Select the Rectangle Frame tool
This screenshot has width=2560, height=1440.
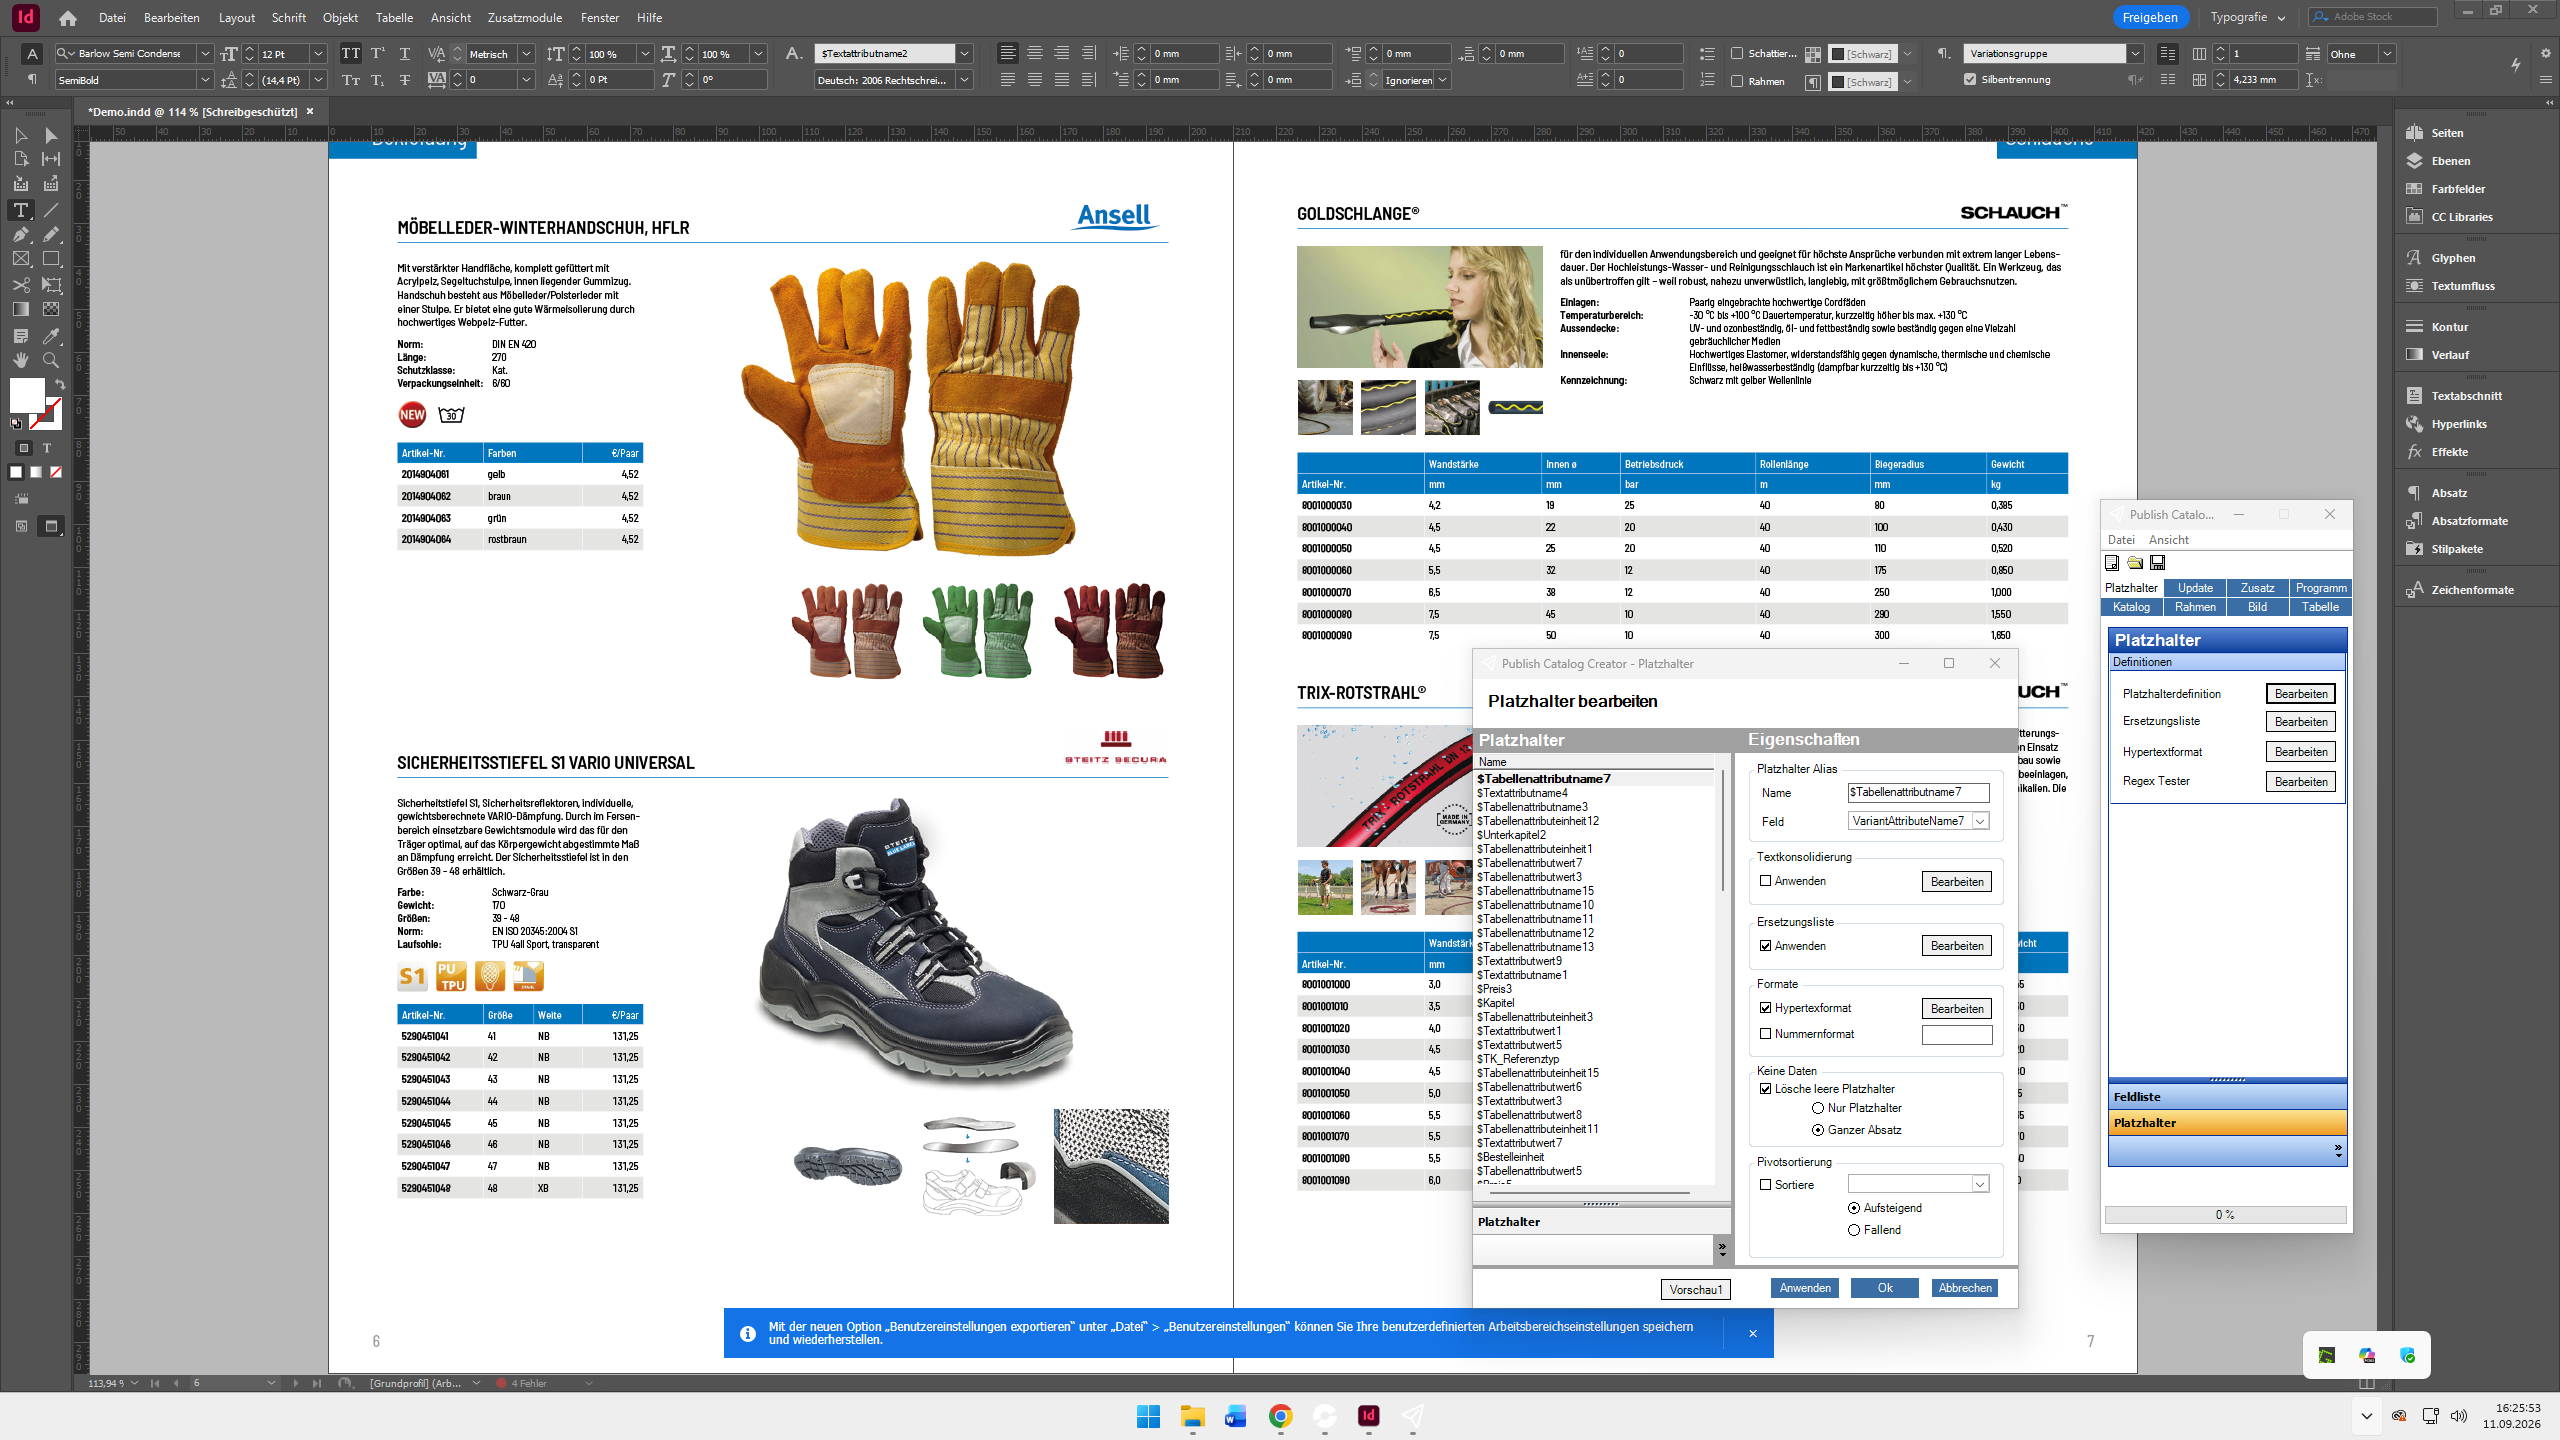(21, 259)
